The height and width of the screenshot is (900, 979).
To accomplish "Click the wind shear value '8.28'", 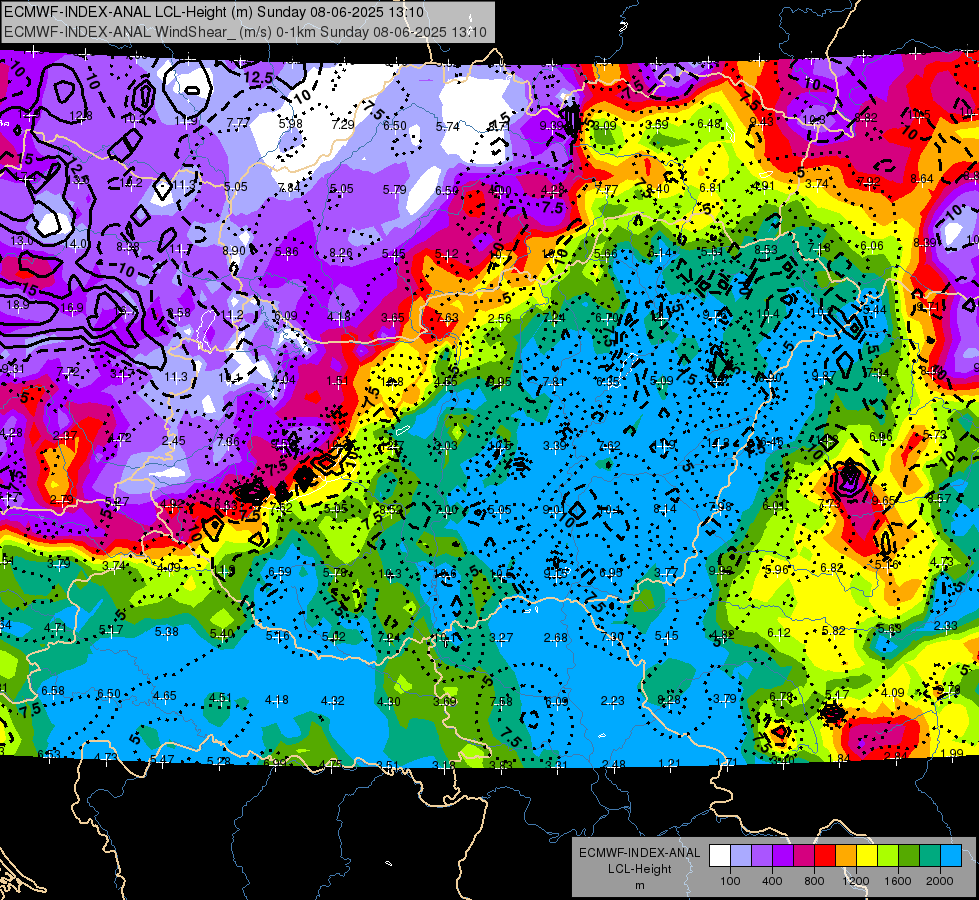I will pos(669,700).
